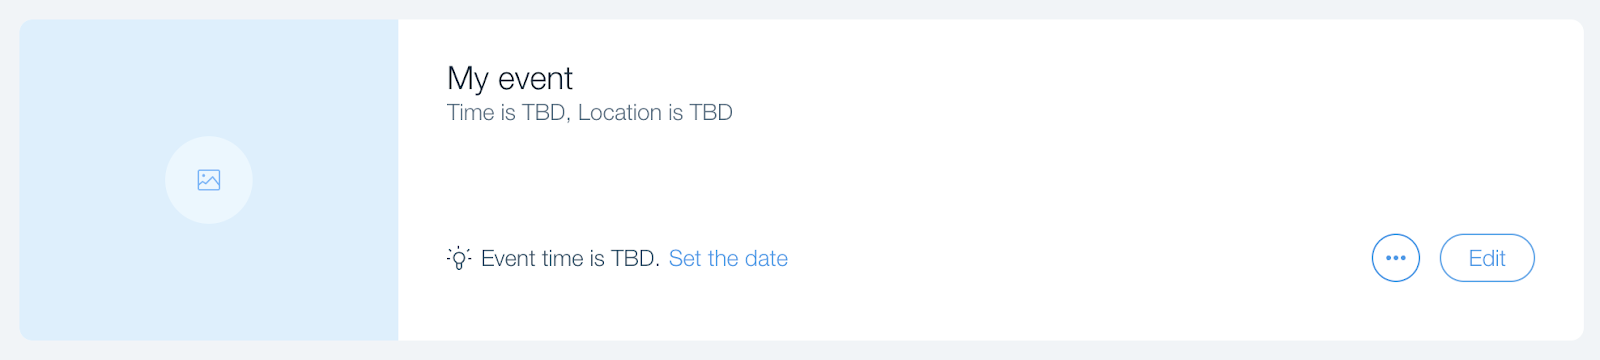1600x360 pixels.
Task: Click the My event heading text
Action: (x=510, y=78)
